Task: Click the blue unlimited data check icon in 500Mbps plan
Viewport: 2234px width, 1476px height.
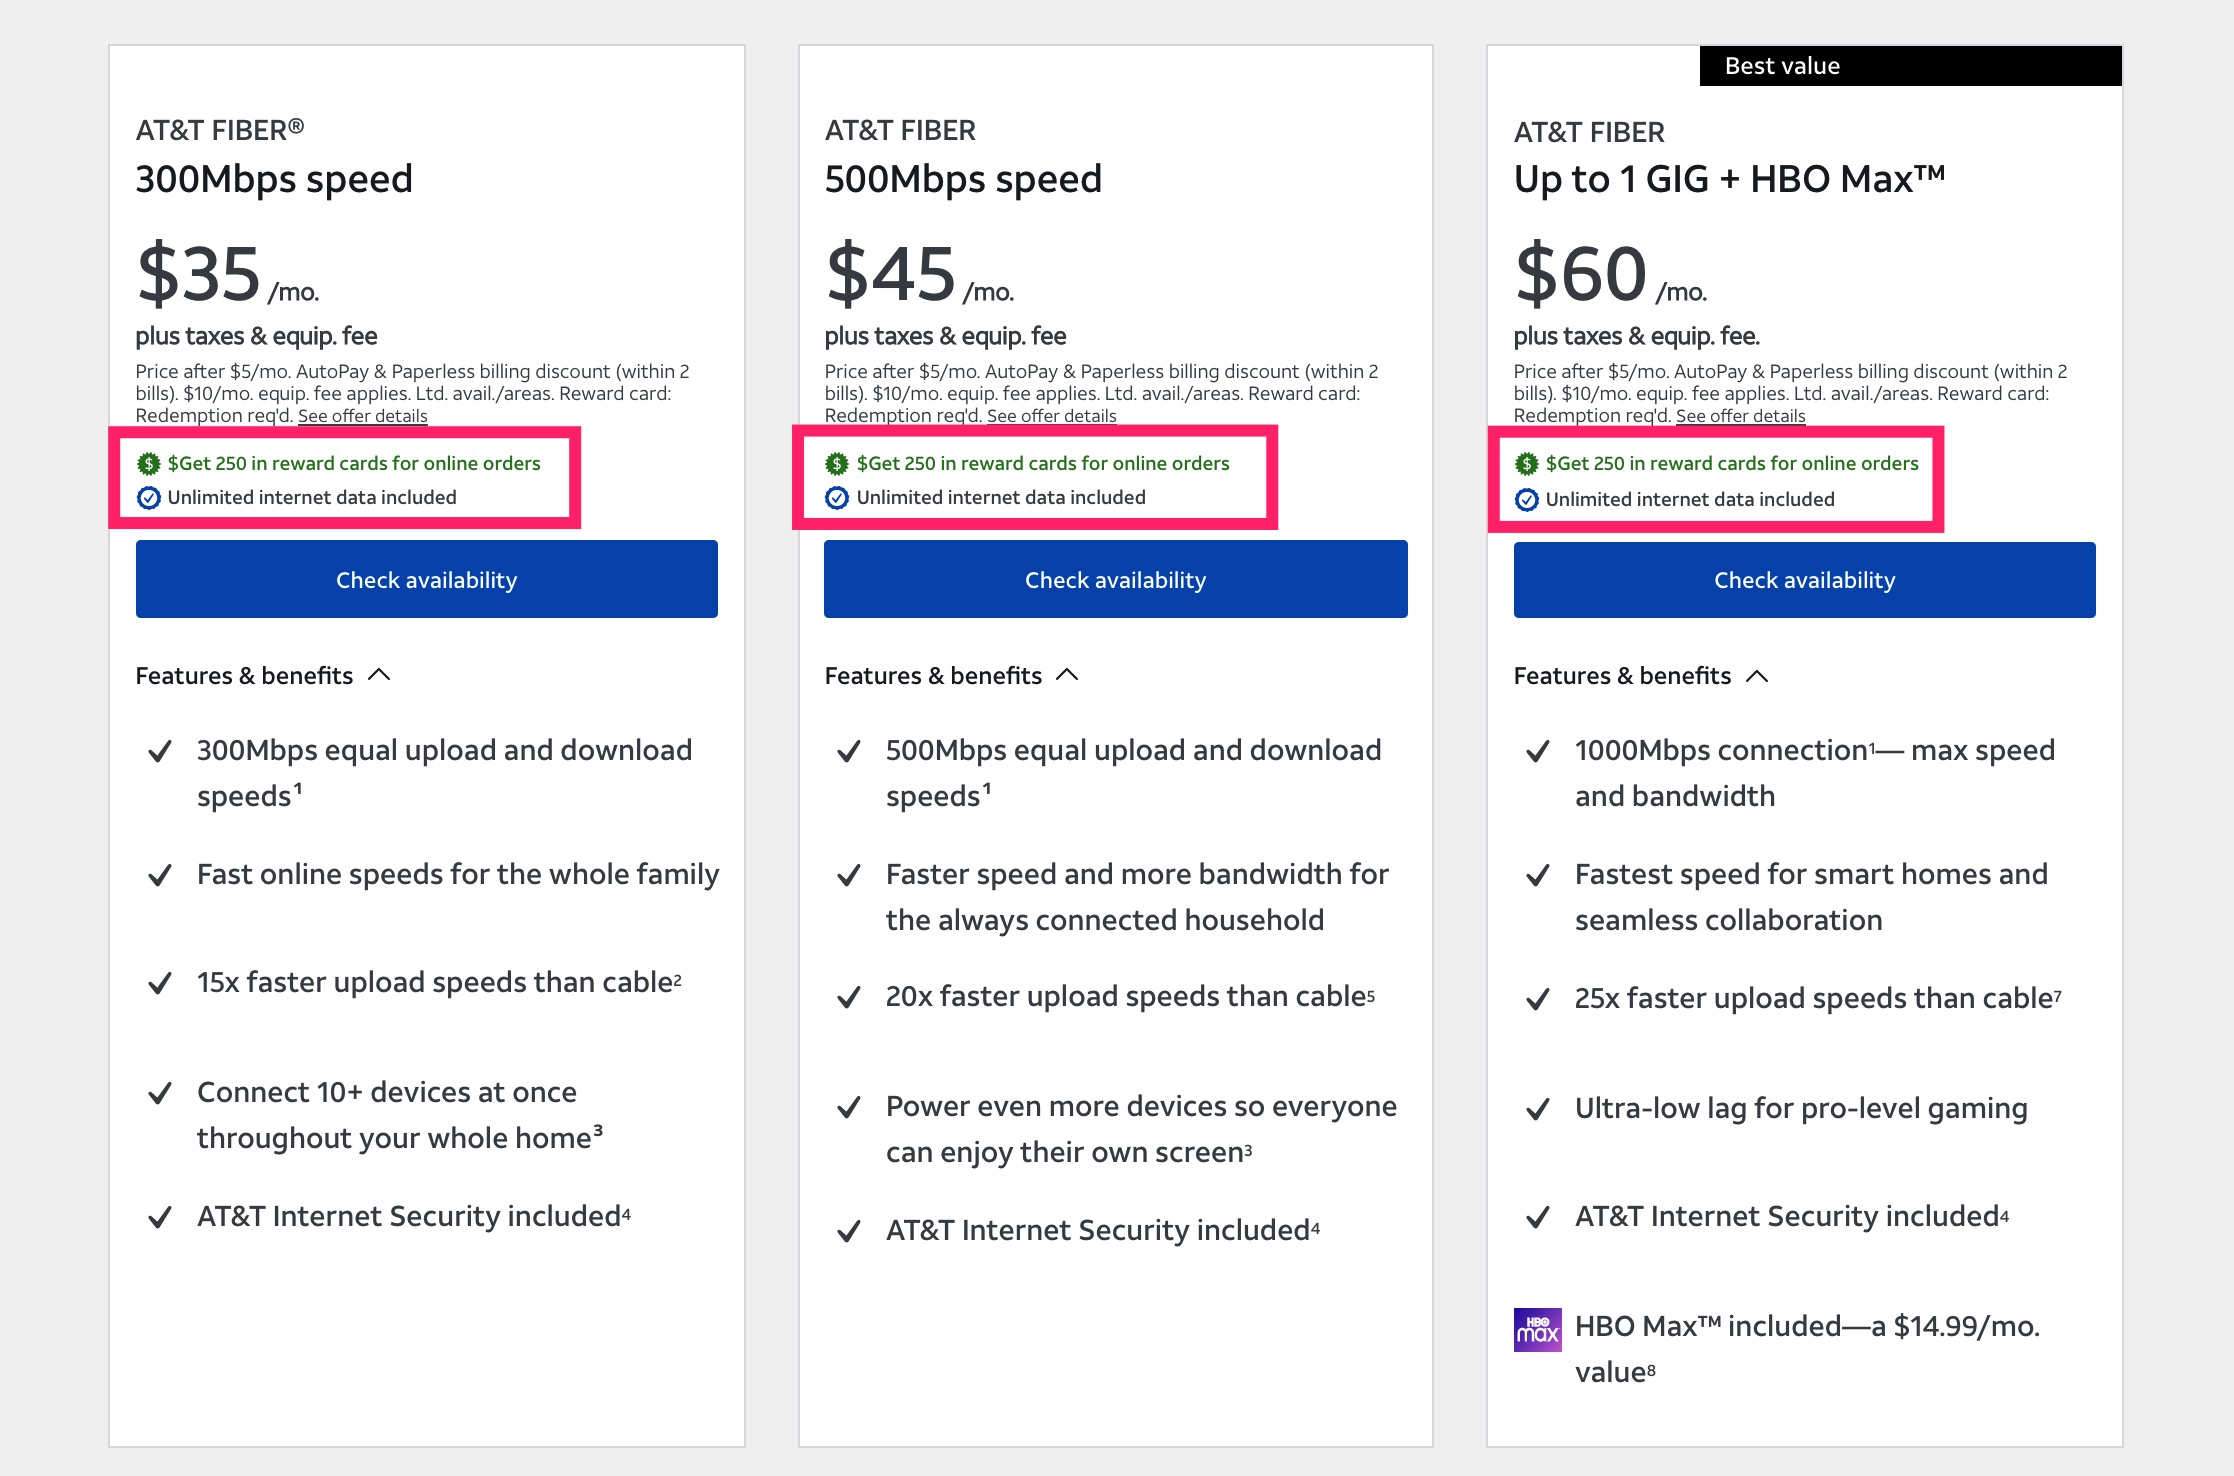Action: click(837, 498)
